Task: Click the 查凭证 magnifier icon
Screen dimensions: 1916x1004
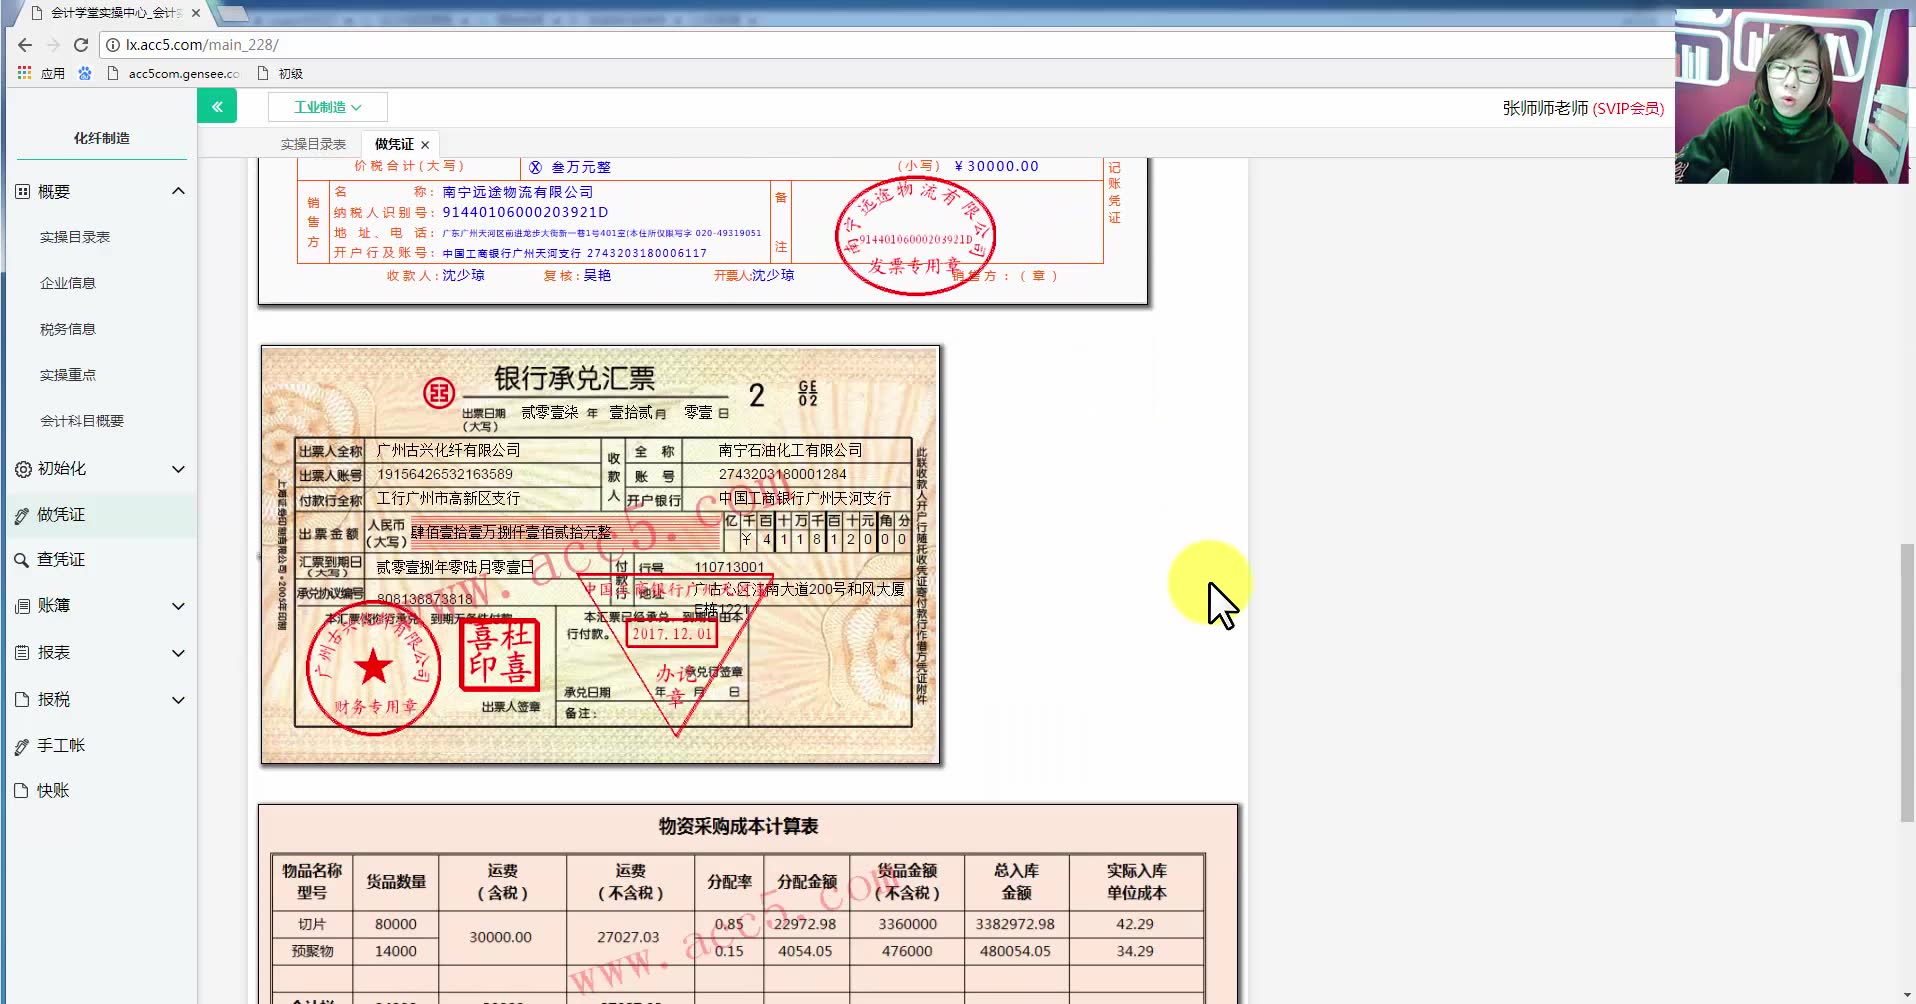Action: (x=22, y=560)
